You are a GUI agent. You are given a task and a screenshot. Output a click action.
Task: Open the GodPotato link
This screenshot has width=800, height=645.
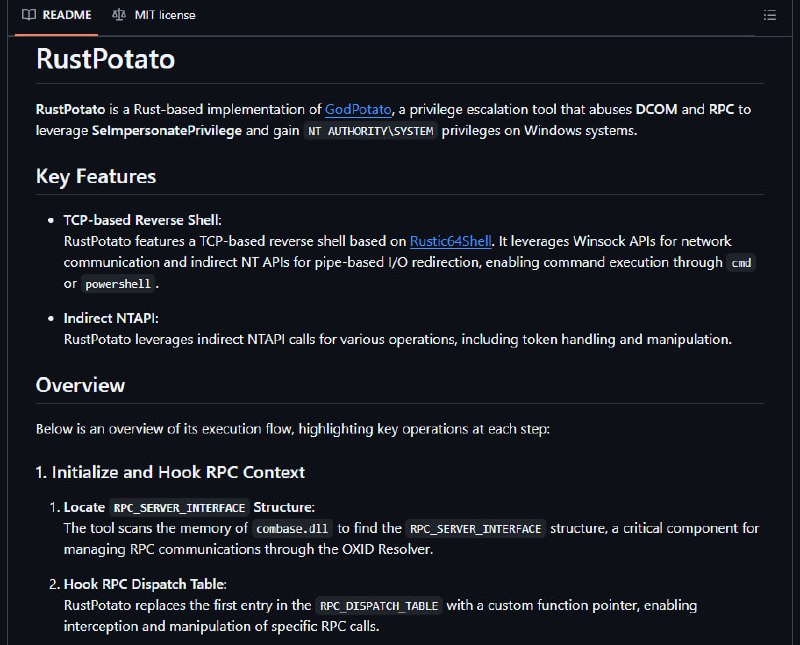click(x=358, y=109)
